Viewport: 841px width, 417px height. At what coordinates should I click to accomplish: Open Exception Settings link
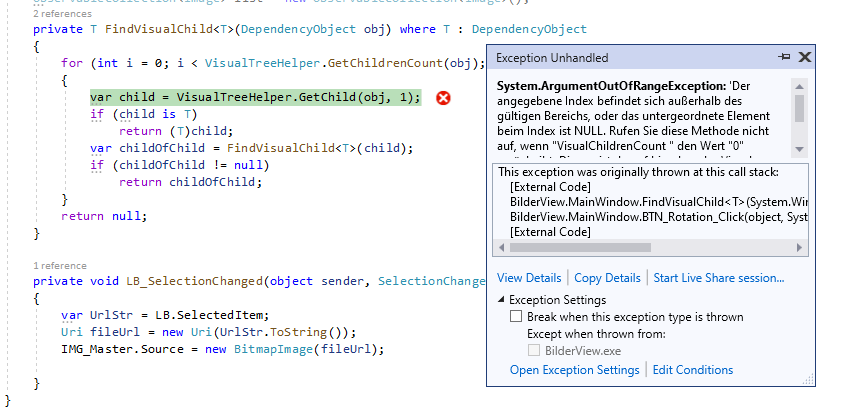[x=574, y=370]
